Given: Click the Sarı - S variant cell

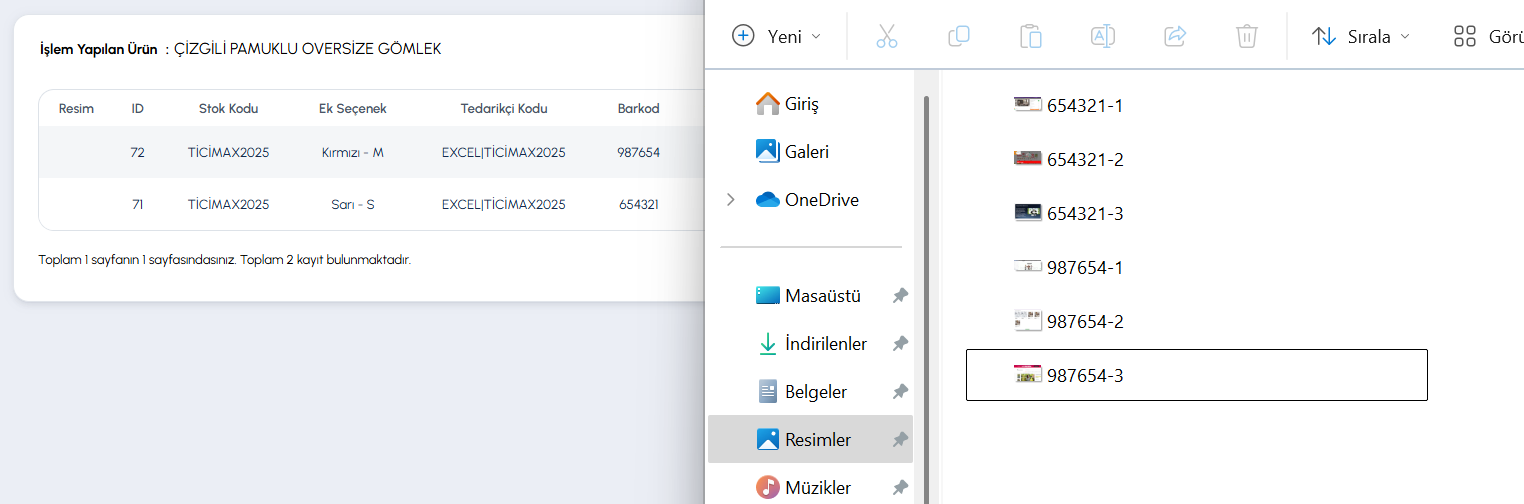Looking at the screenshot, I should tap(353, 204).
